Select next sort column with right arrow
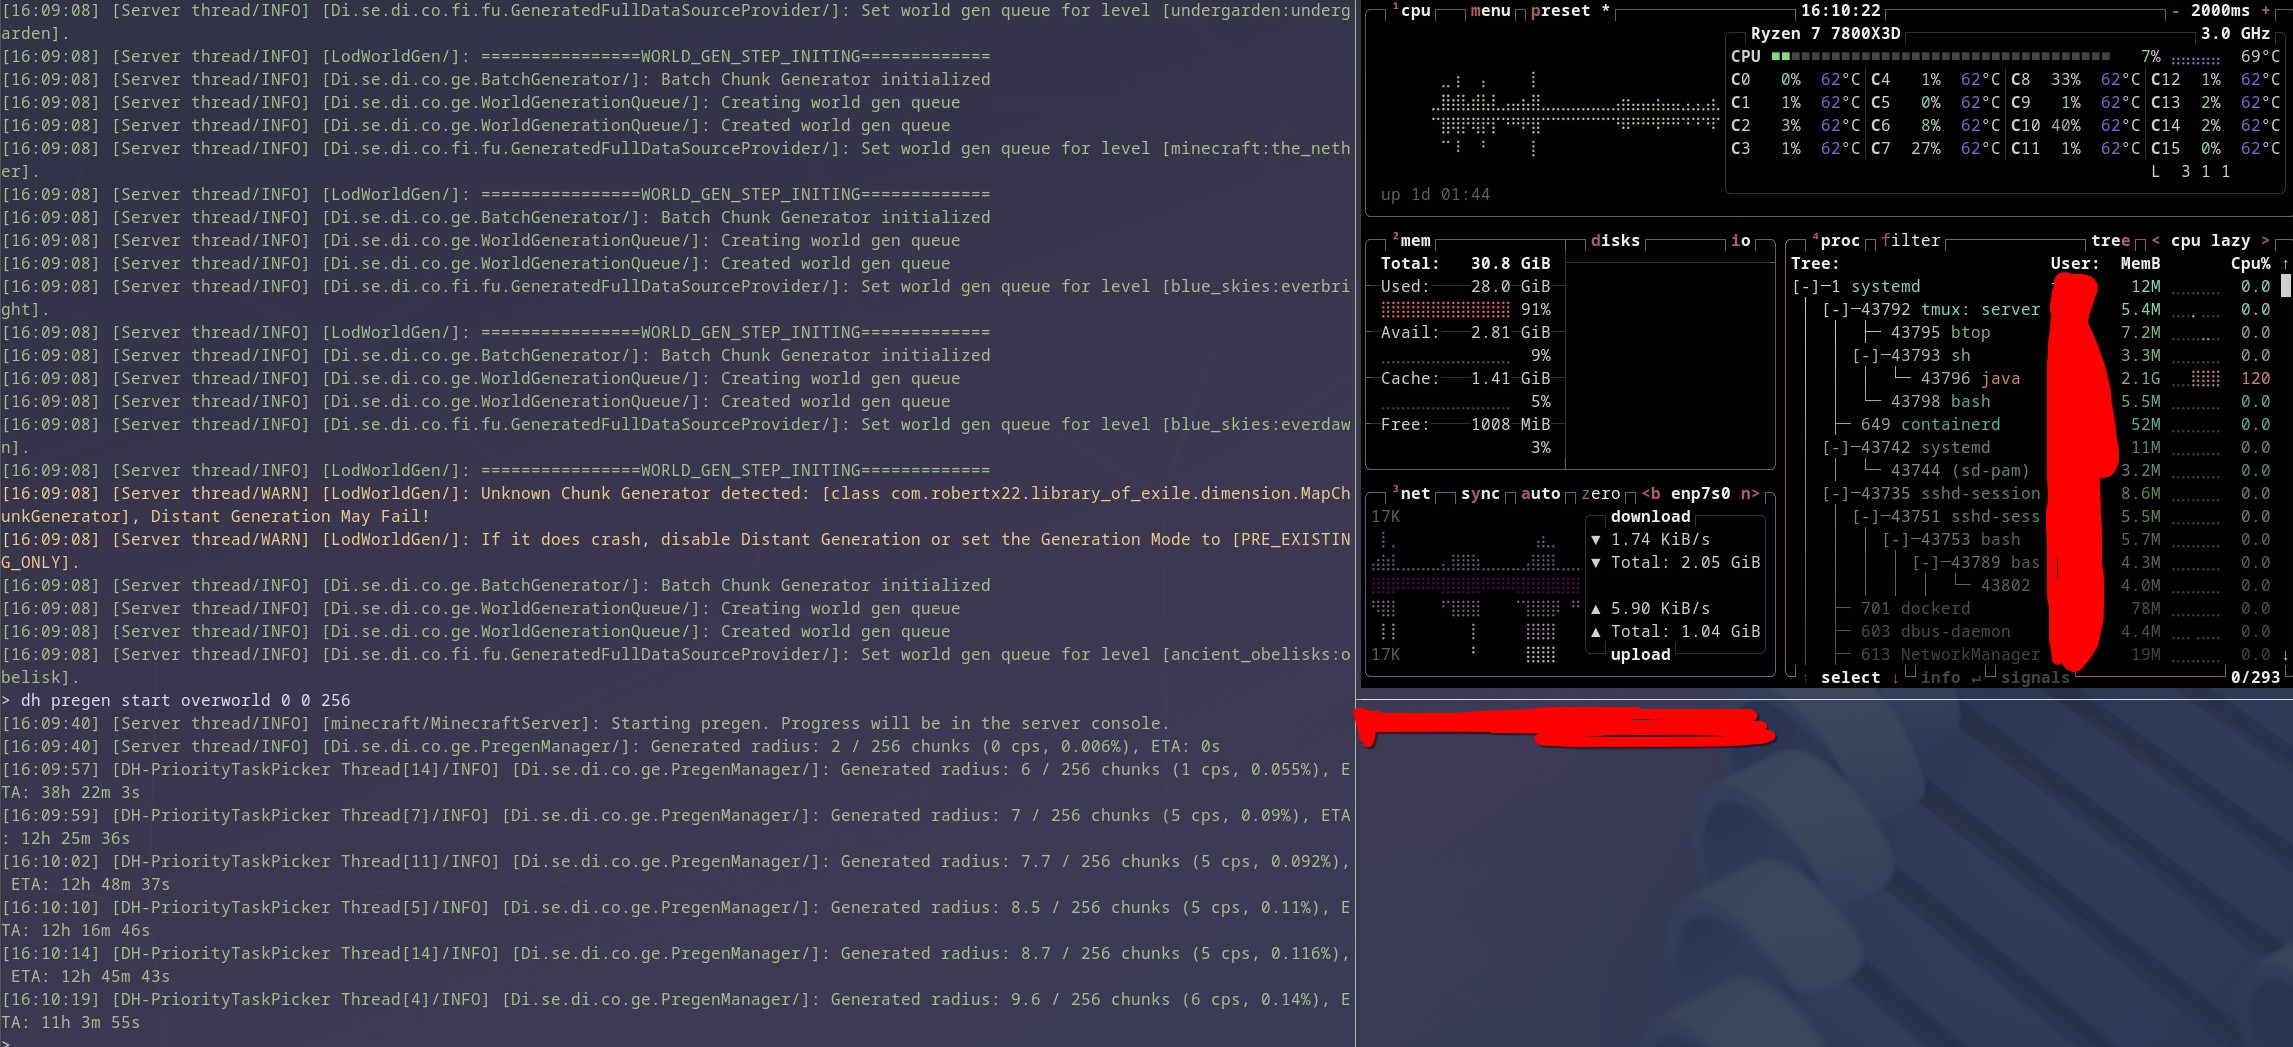This screenshot has width=2293, height=1047. (2265, 240)
